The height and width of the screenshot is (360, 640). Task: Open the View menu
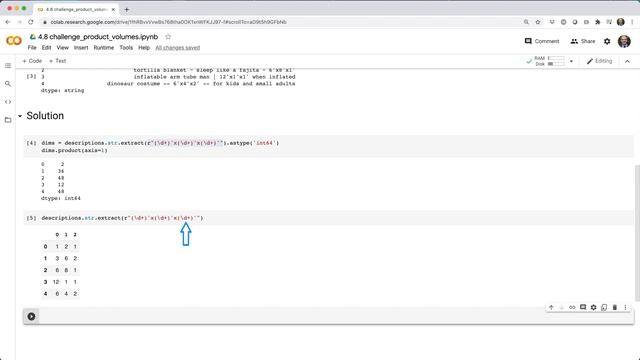(62, 48)
